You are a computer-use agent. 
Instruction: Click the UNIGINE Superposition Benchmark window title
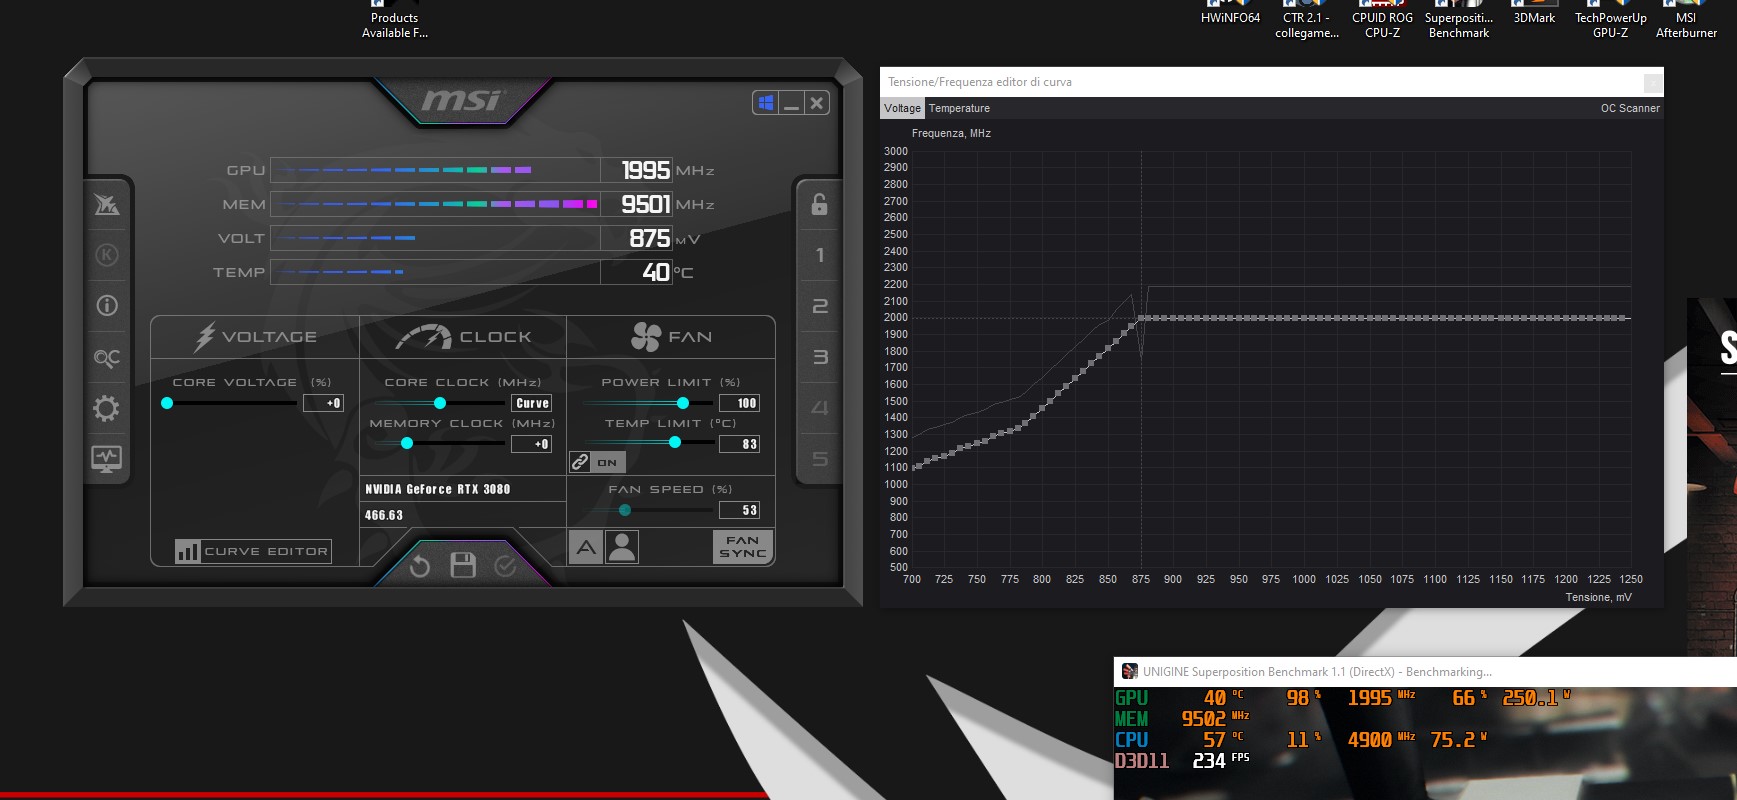coord(1317,672)
